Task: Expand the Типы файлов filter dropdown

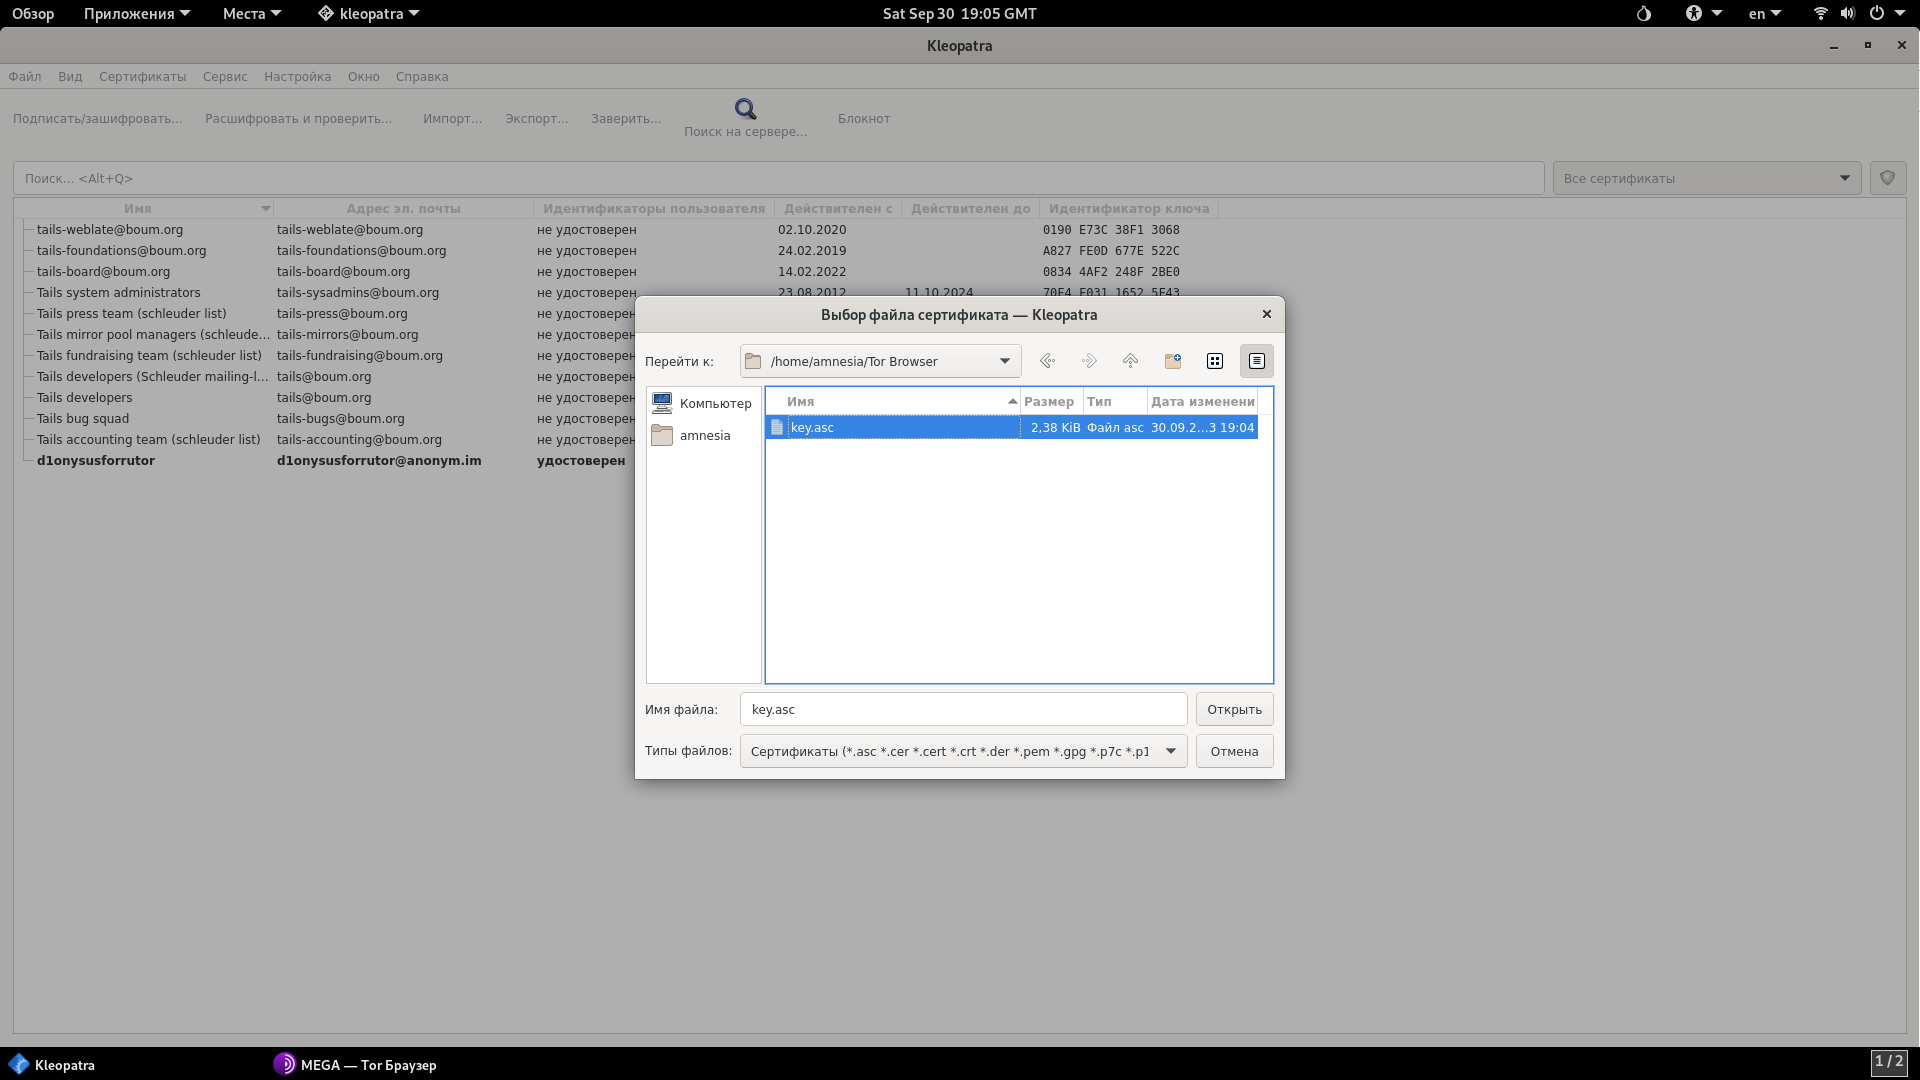Action: click(x=1170, y=751)
